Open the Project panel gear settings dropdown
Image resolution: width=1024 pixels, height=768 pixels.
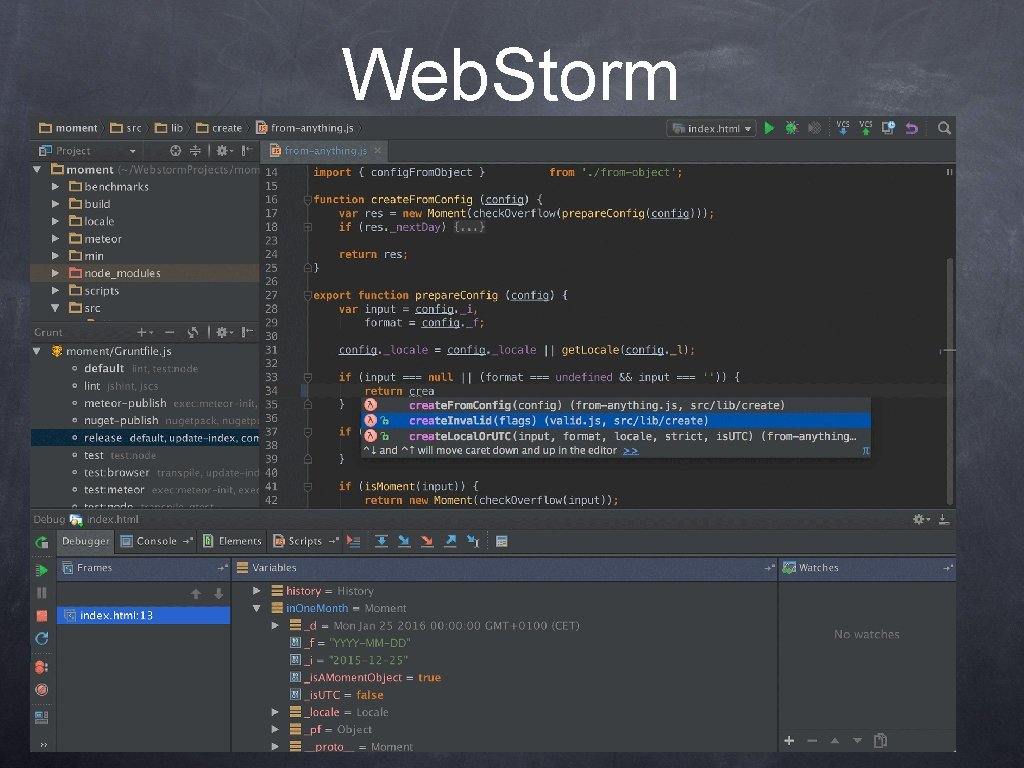225,151
